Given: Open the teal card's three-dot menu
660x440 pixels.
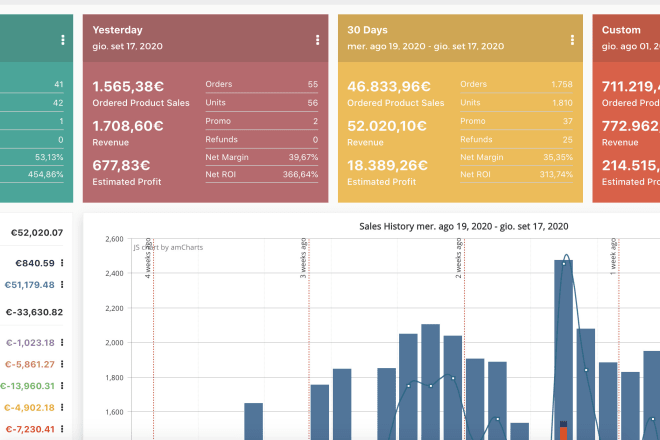Looking at the screenshot, I should point(63,40).
